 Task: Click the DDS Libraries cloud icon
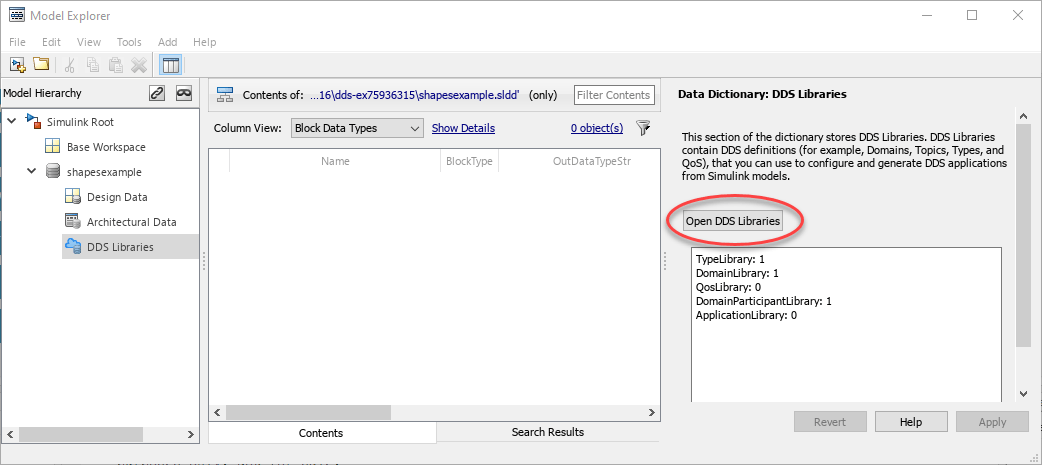point(72,246)
